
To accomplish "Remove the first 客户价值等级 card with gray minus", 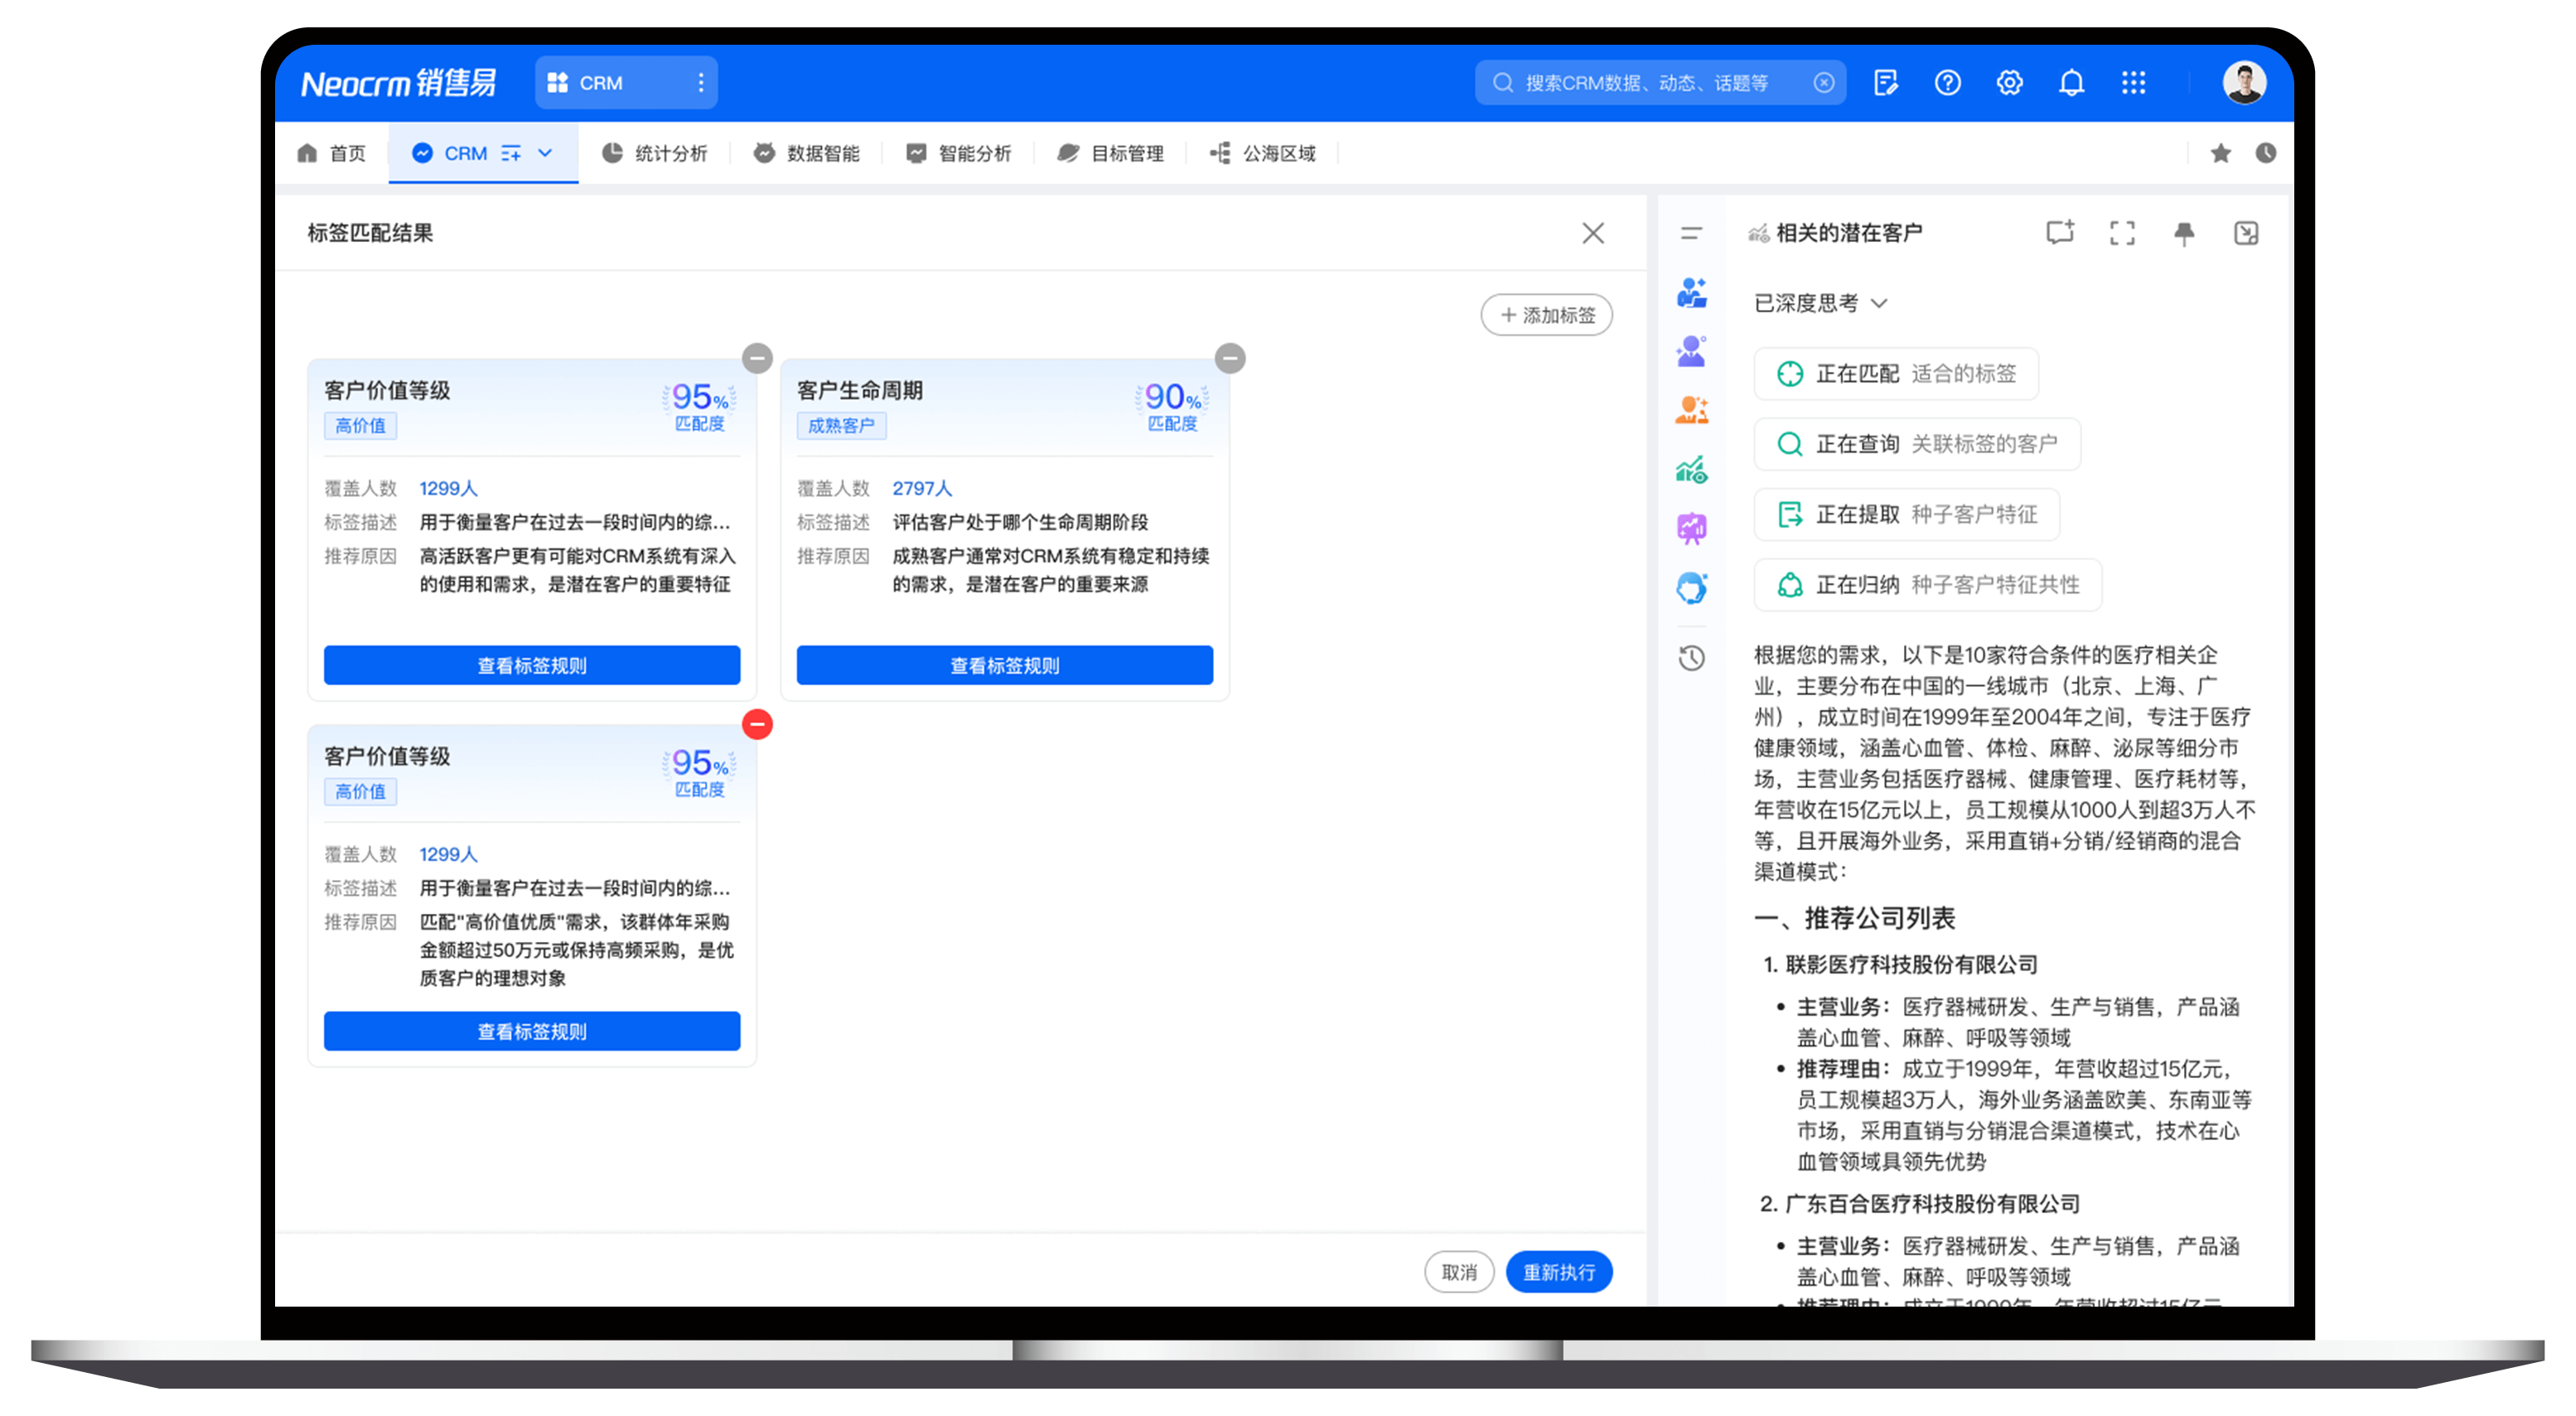I will pyautogui.click(x=757, y=358).
